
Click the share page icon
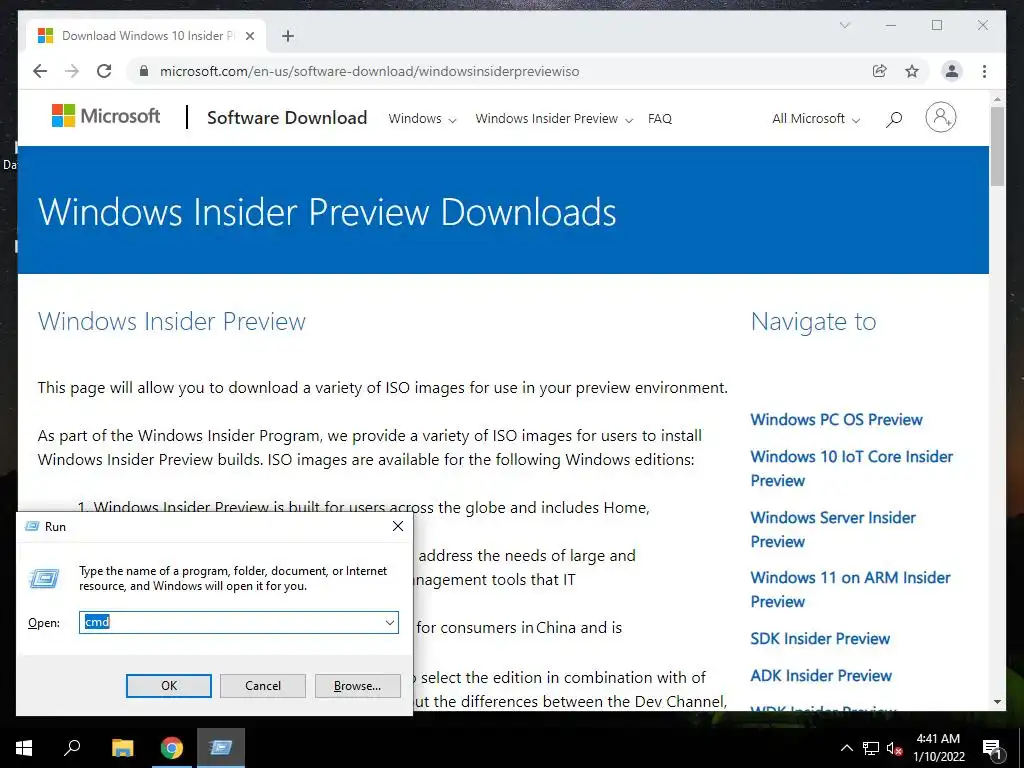(880, 71)
